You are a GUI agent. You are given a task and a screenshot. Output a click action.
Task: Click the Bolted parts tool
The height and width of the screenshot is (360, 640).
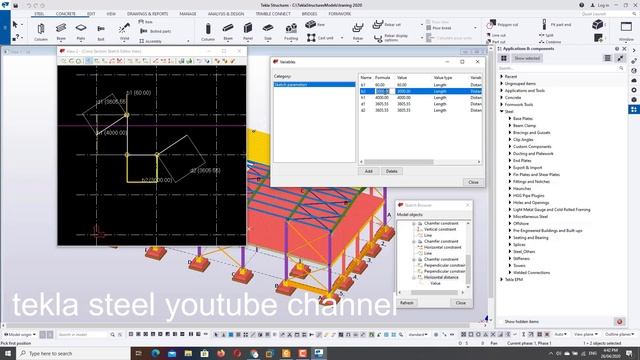tap(156, 31)
